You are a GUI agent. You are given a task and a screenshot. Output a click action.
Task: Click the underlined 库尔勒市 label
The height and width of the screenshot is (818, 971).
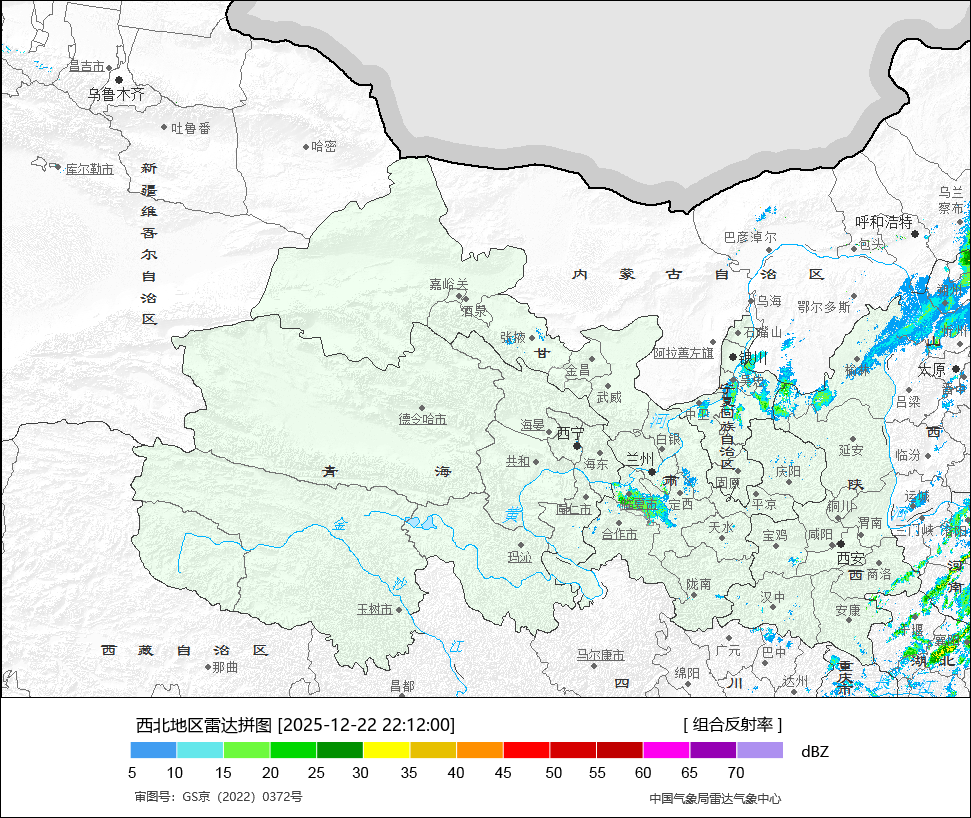(x=90, y=169)
